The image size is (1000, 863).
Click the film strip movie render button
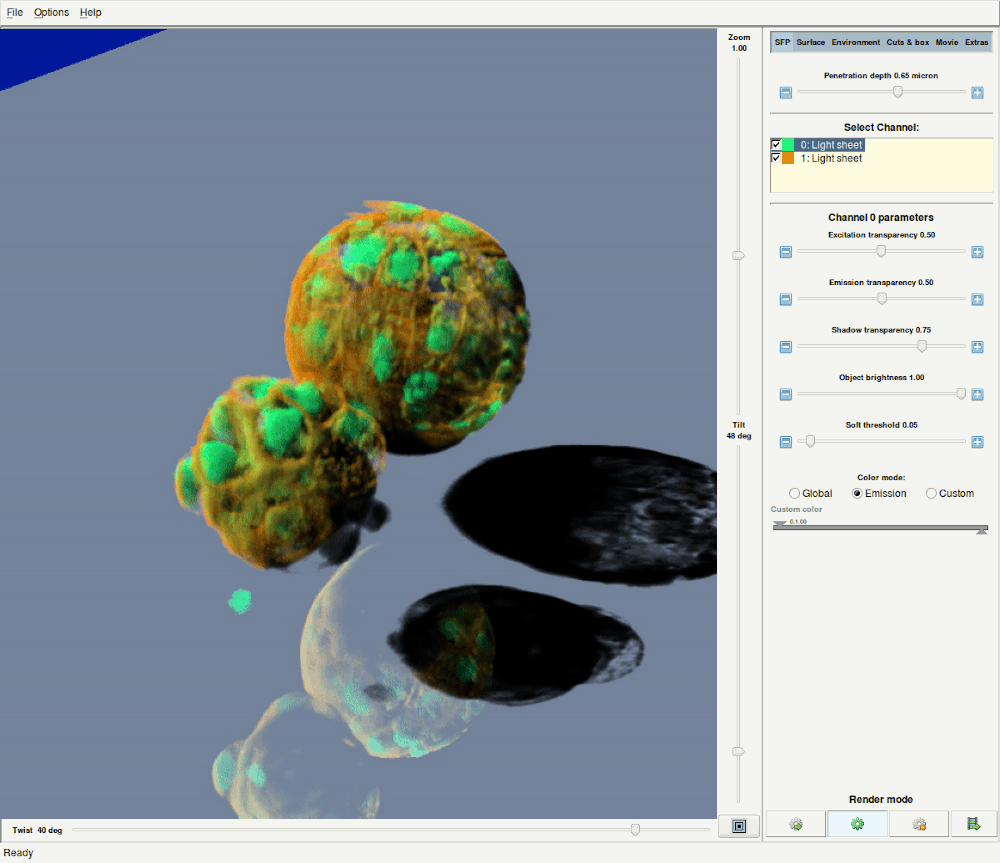[973, 824]
